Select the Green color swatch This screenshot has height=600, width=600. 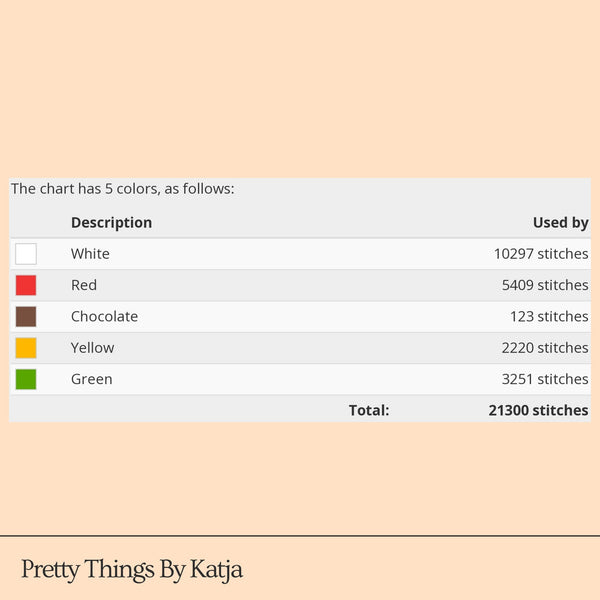pos(26,379)
